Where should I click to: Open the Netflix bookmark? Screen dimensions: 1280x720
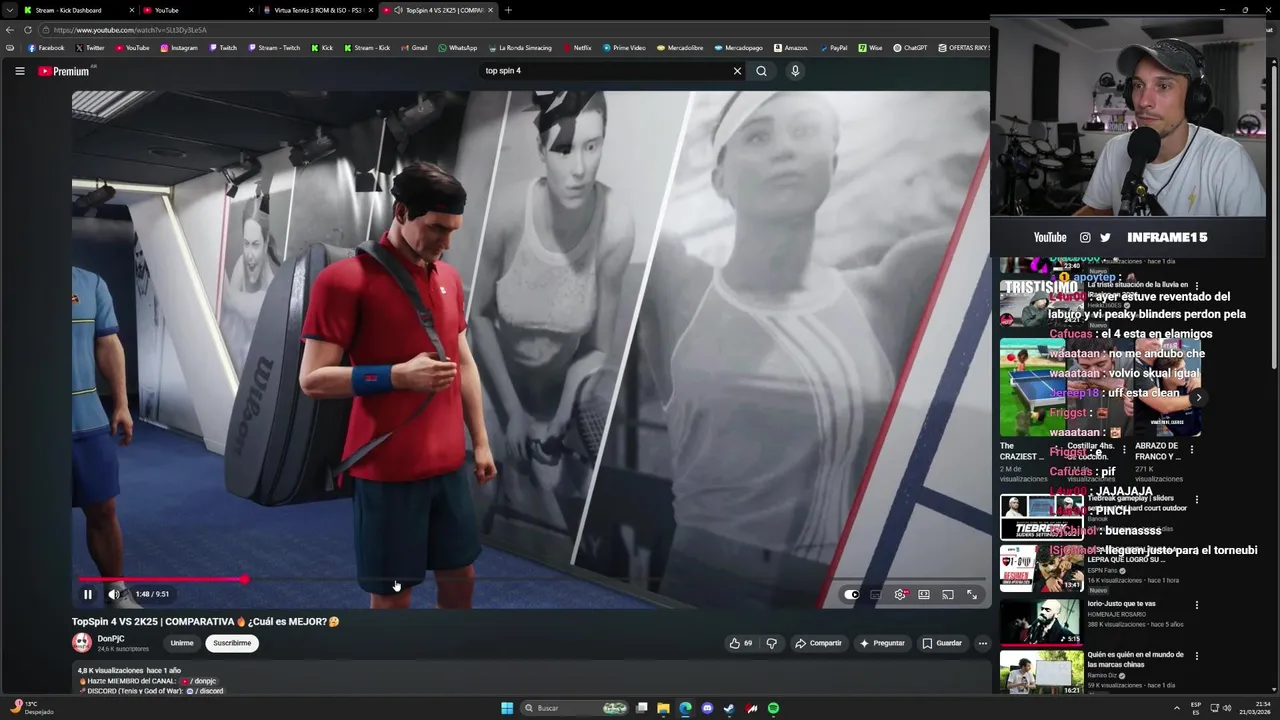point(577,48)
